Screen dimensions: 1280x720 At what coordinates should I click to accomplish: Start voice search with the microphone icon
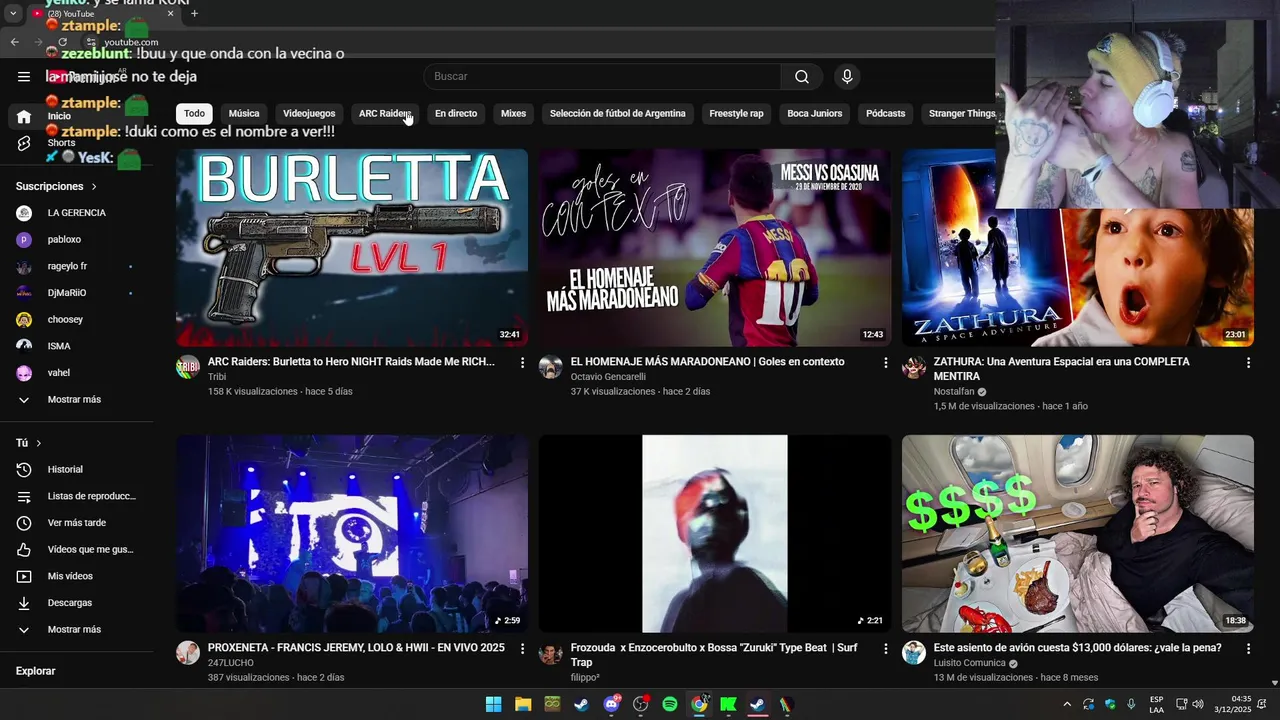tap(847, 77)
